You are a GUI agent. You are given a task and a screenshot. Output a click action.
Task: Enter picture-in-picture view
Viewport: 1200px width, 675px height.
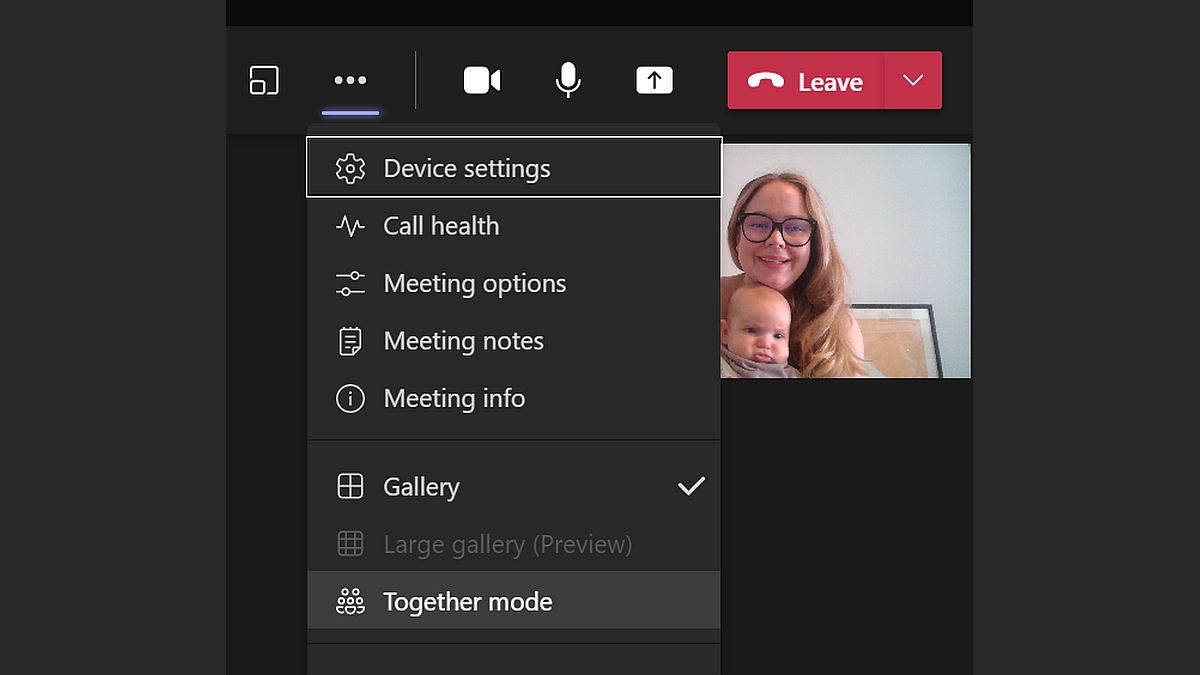[264, 80]
